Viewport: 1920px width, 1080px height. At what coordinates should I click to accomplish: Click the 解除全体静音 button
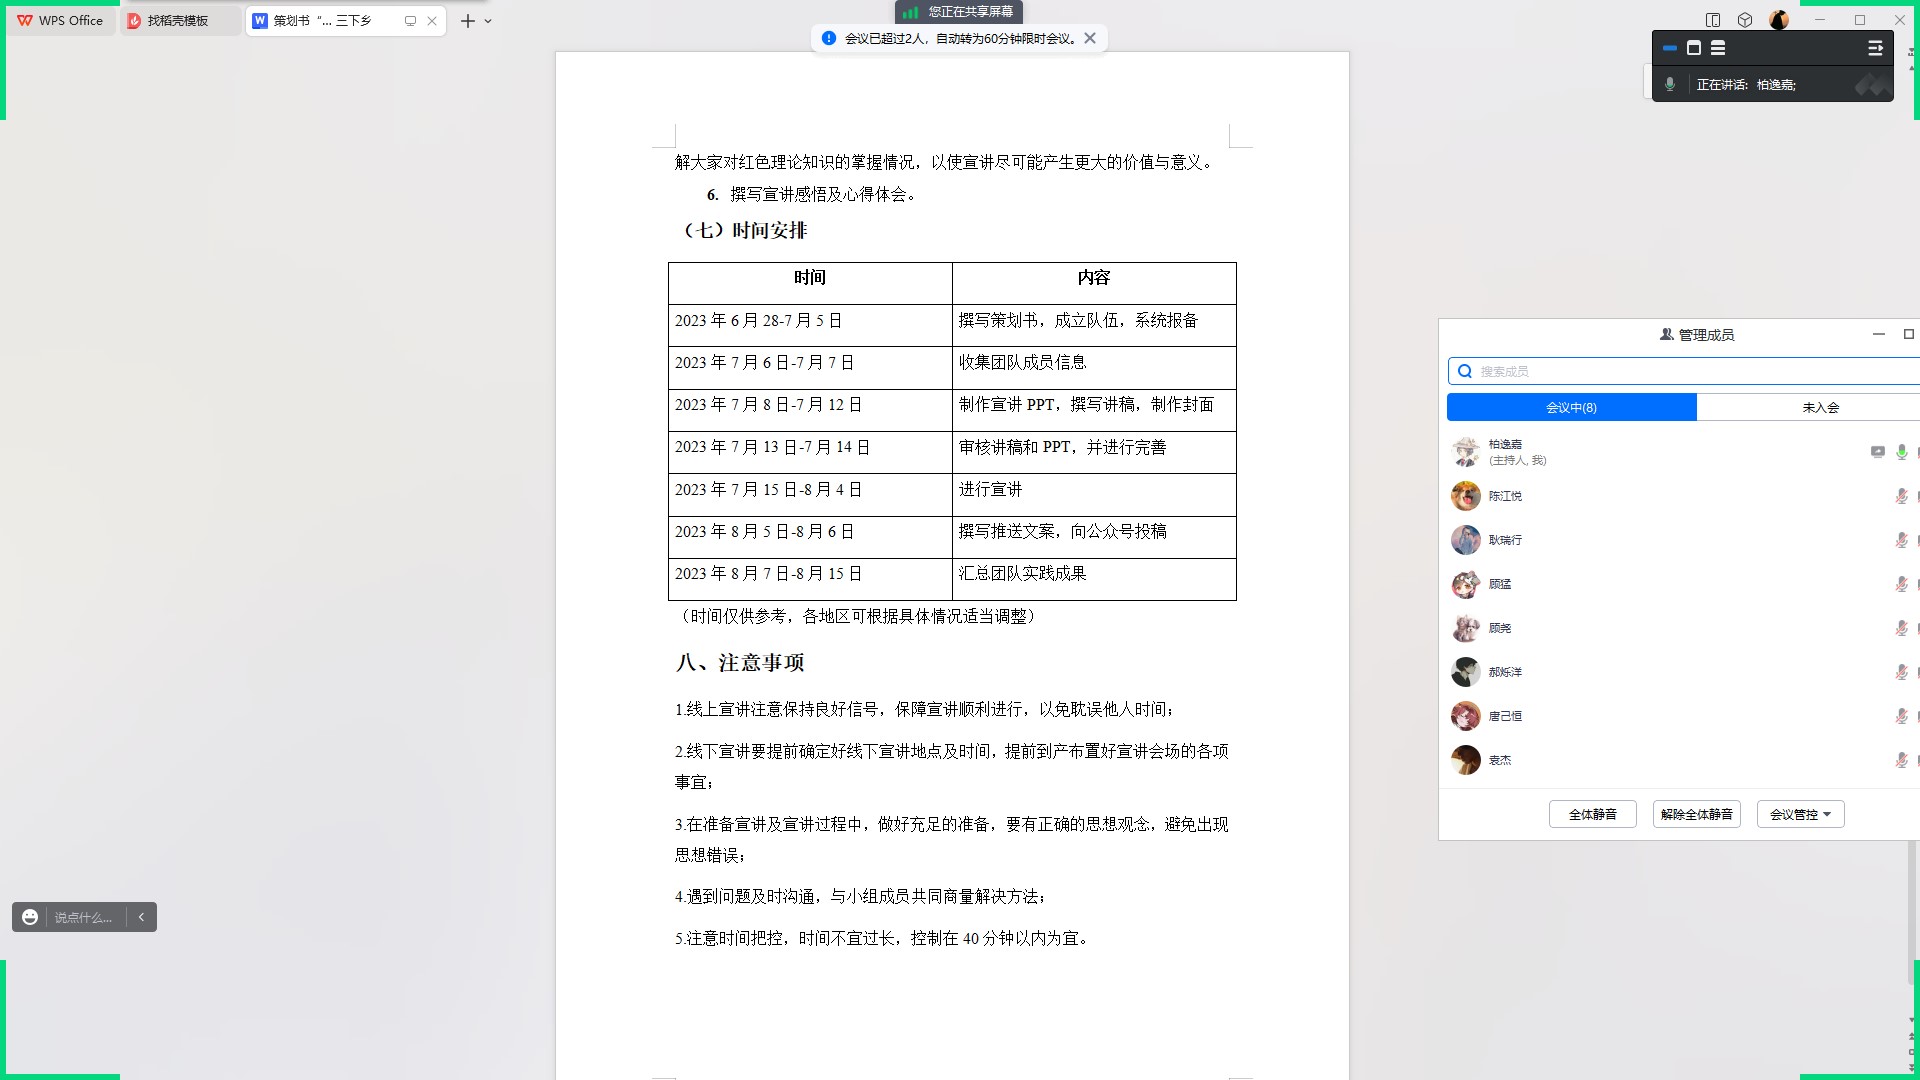point(1696,814)
